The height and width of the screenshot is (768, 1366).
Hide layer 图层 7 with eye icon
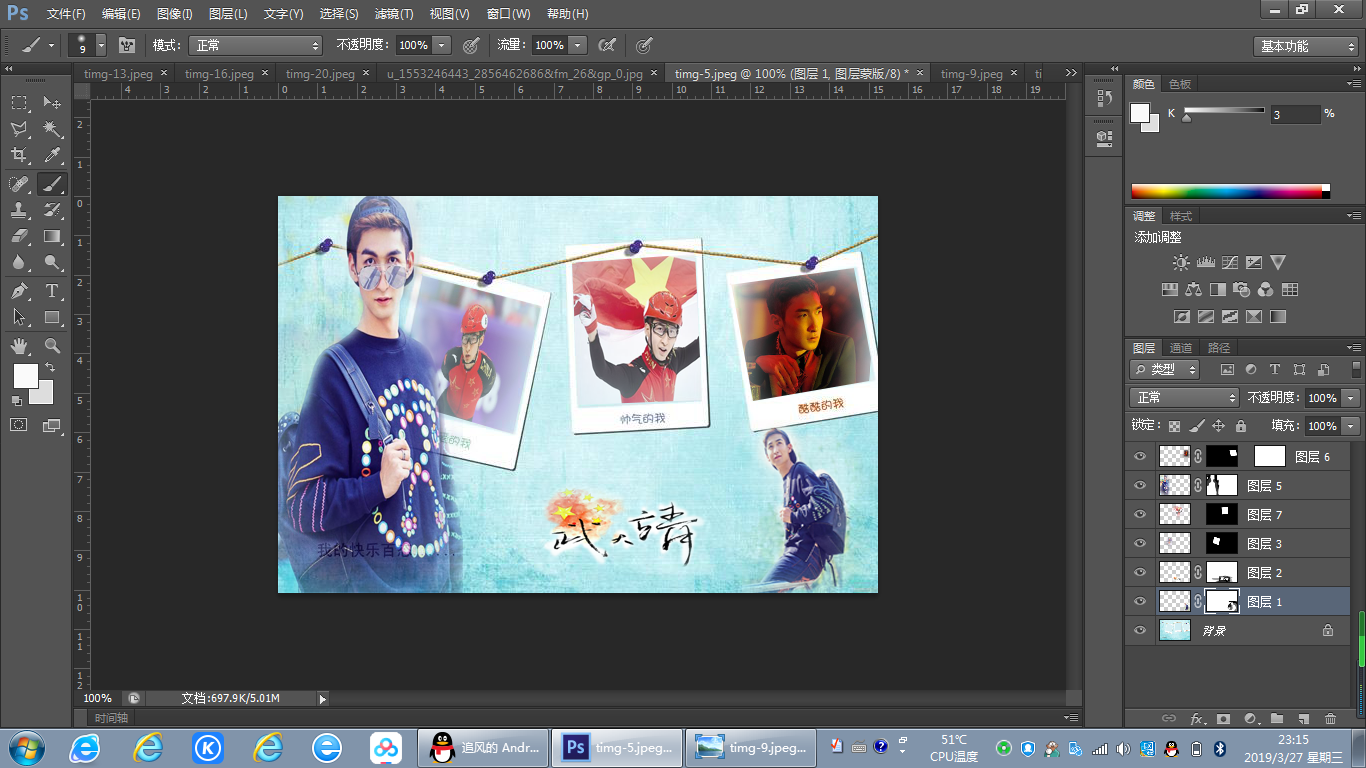tap(1140, 514)
